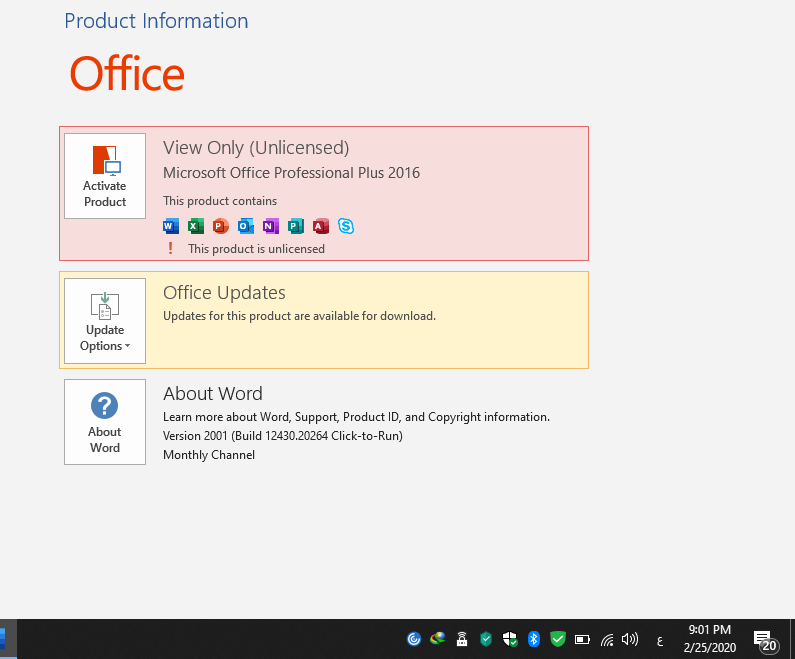Click 'Updates for this product are available' text
This screenshot has width=795, height=659.
click(299, 316)
